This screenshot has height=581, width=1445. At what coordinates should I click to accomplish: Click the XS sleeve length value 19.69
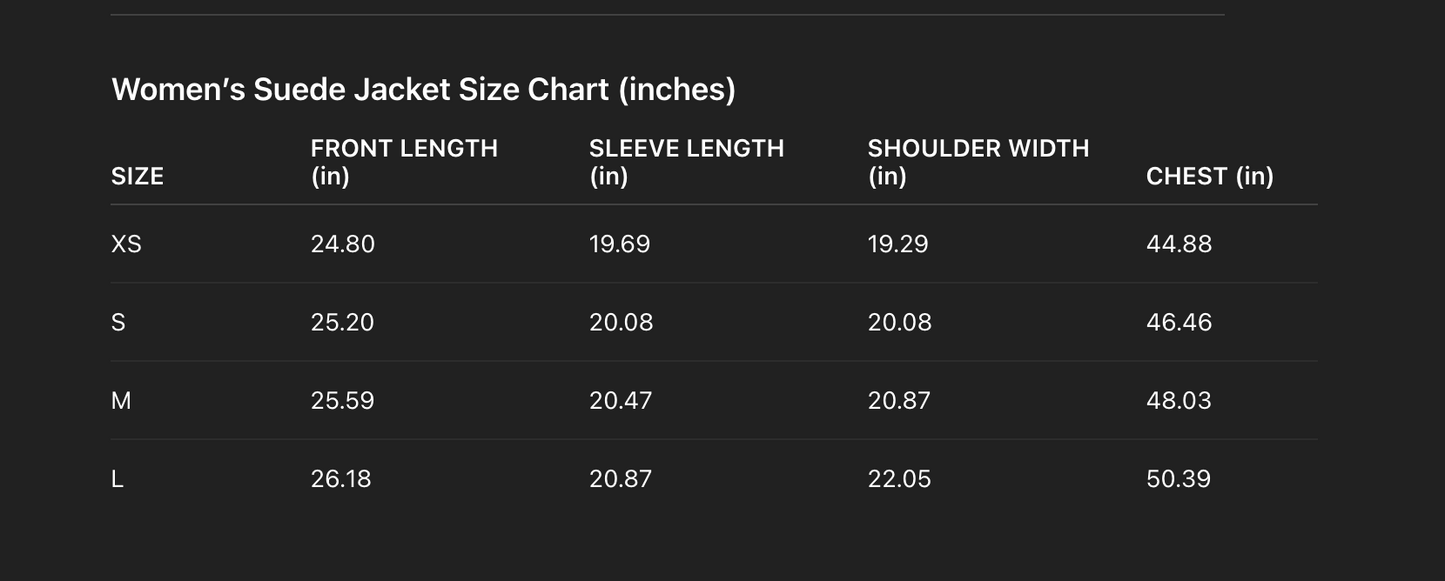(x=619, y=244)
